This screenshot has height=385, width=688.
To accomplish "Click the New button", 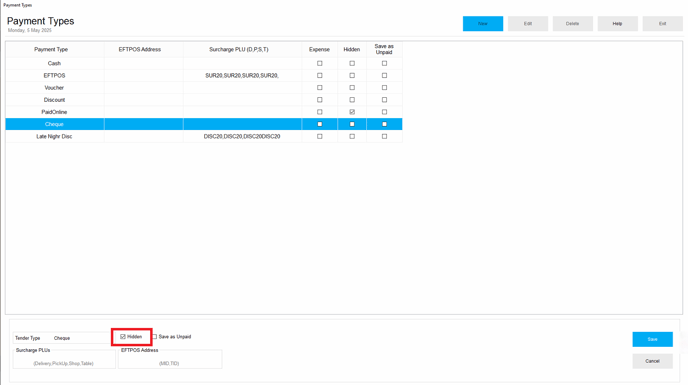I will pos(483,24).
